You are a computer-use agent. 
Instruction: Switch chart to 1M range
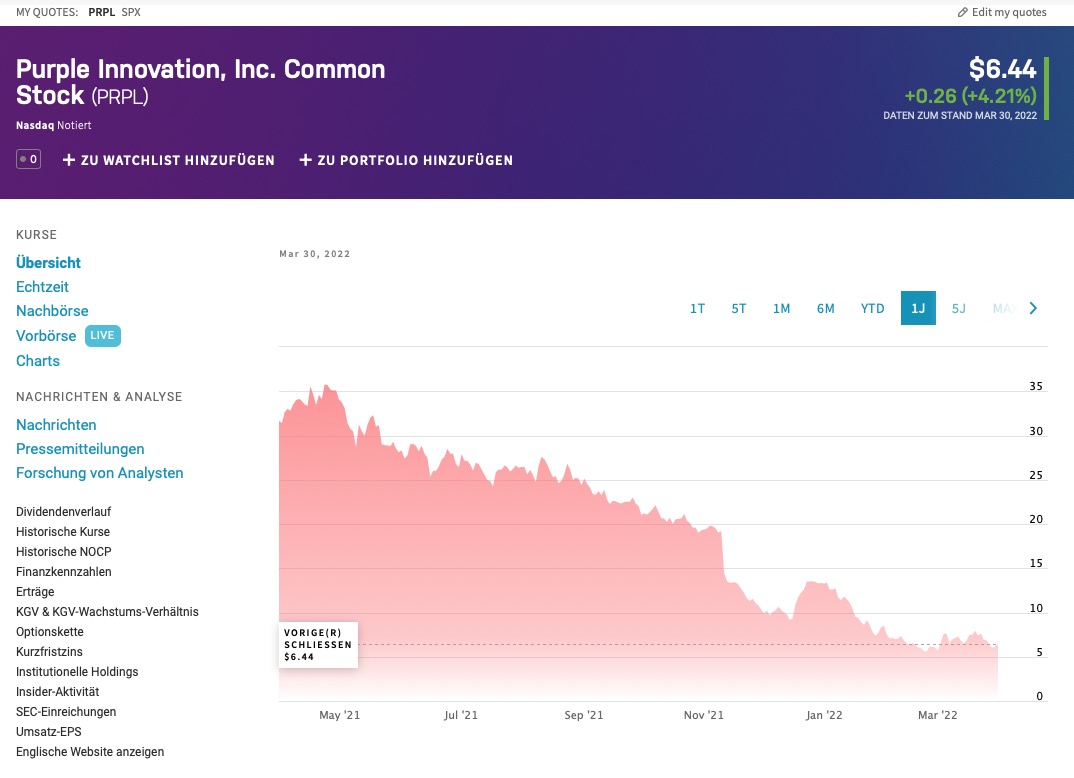click(782, 308)
